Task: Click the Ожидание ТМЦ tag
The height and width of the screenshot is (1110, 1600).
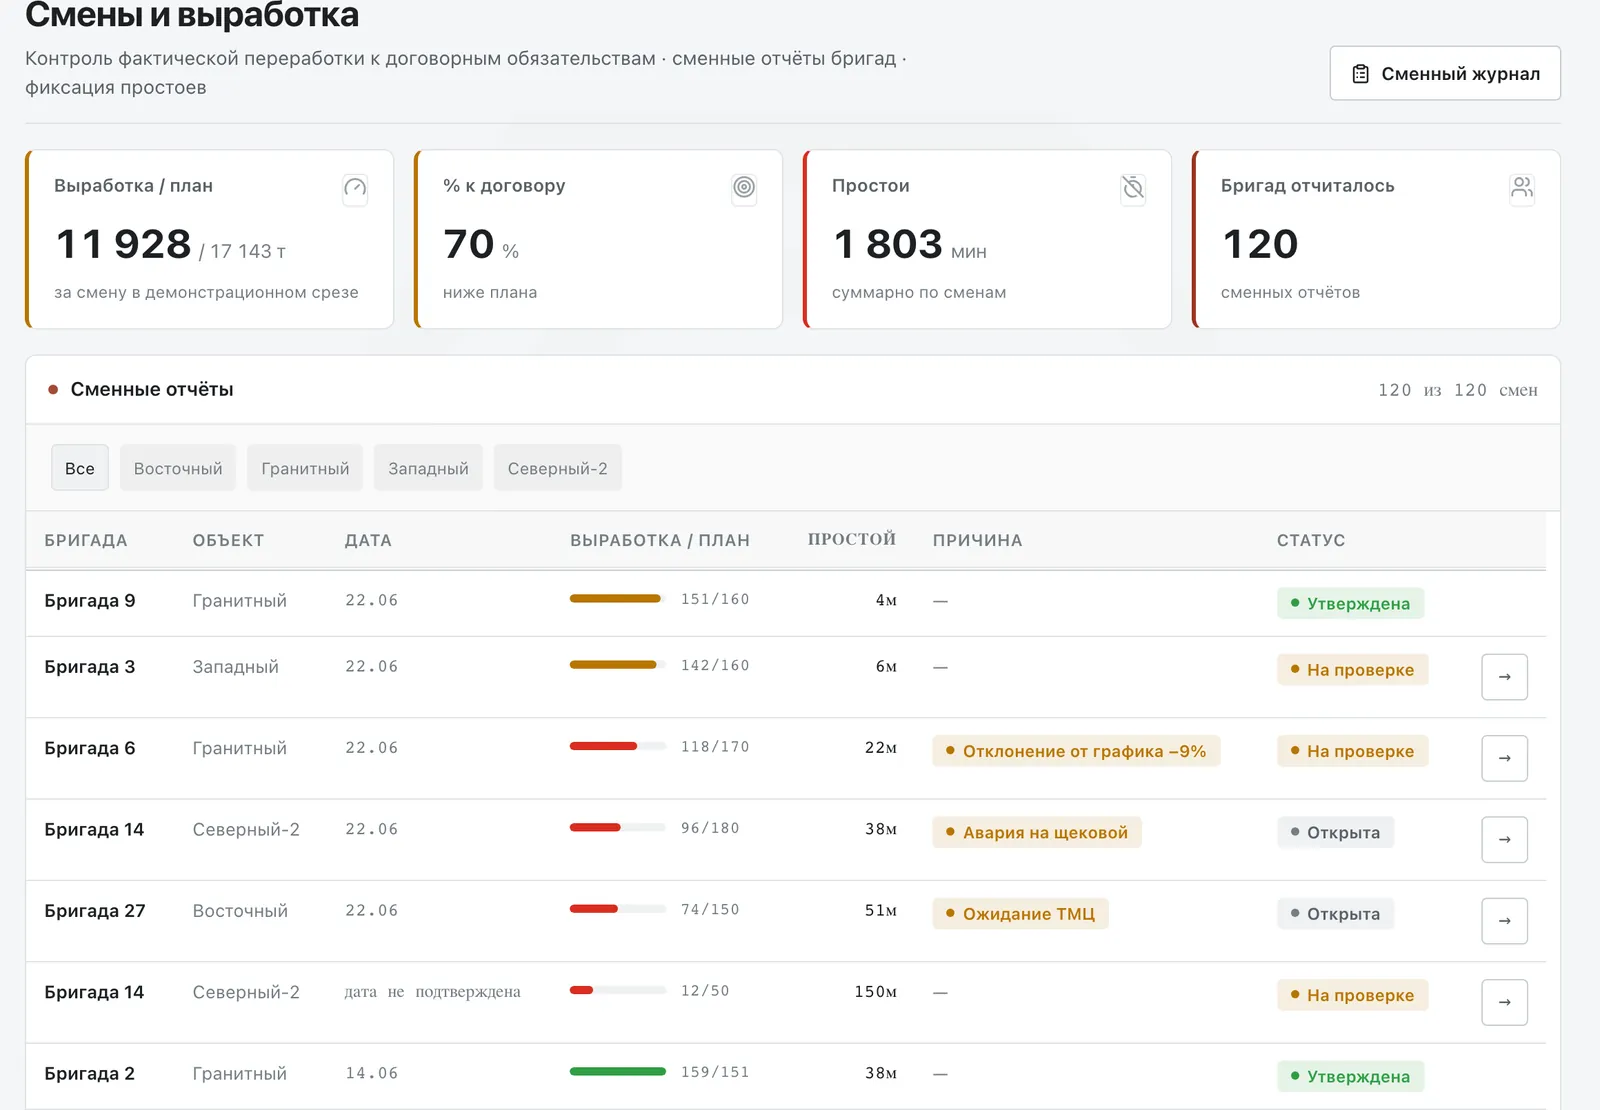Action: 1020,913
